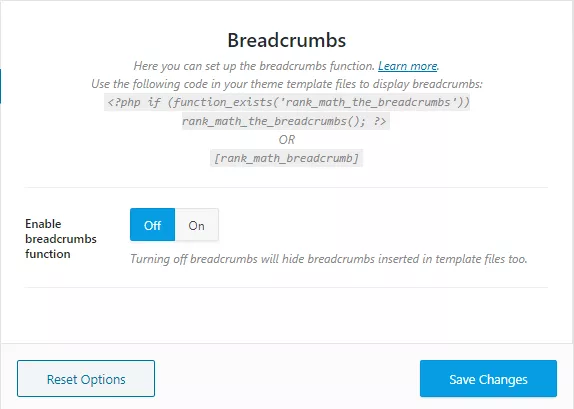This screenshot has width=574, height=409.
Task: Select the PHP function_exists code line
Action: 287,102
